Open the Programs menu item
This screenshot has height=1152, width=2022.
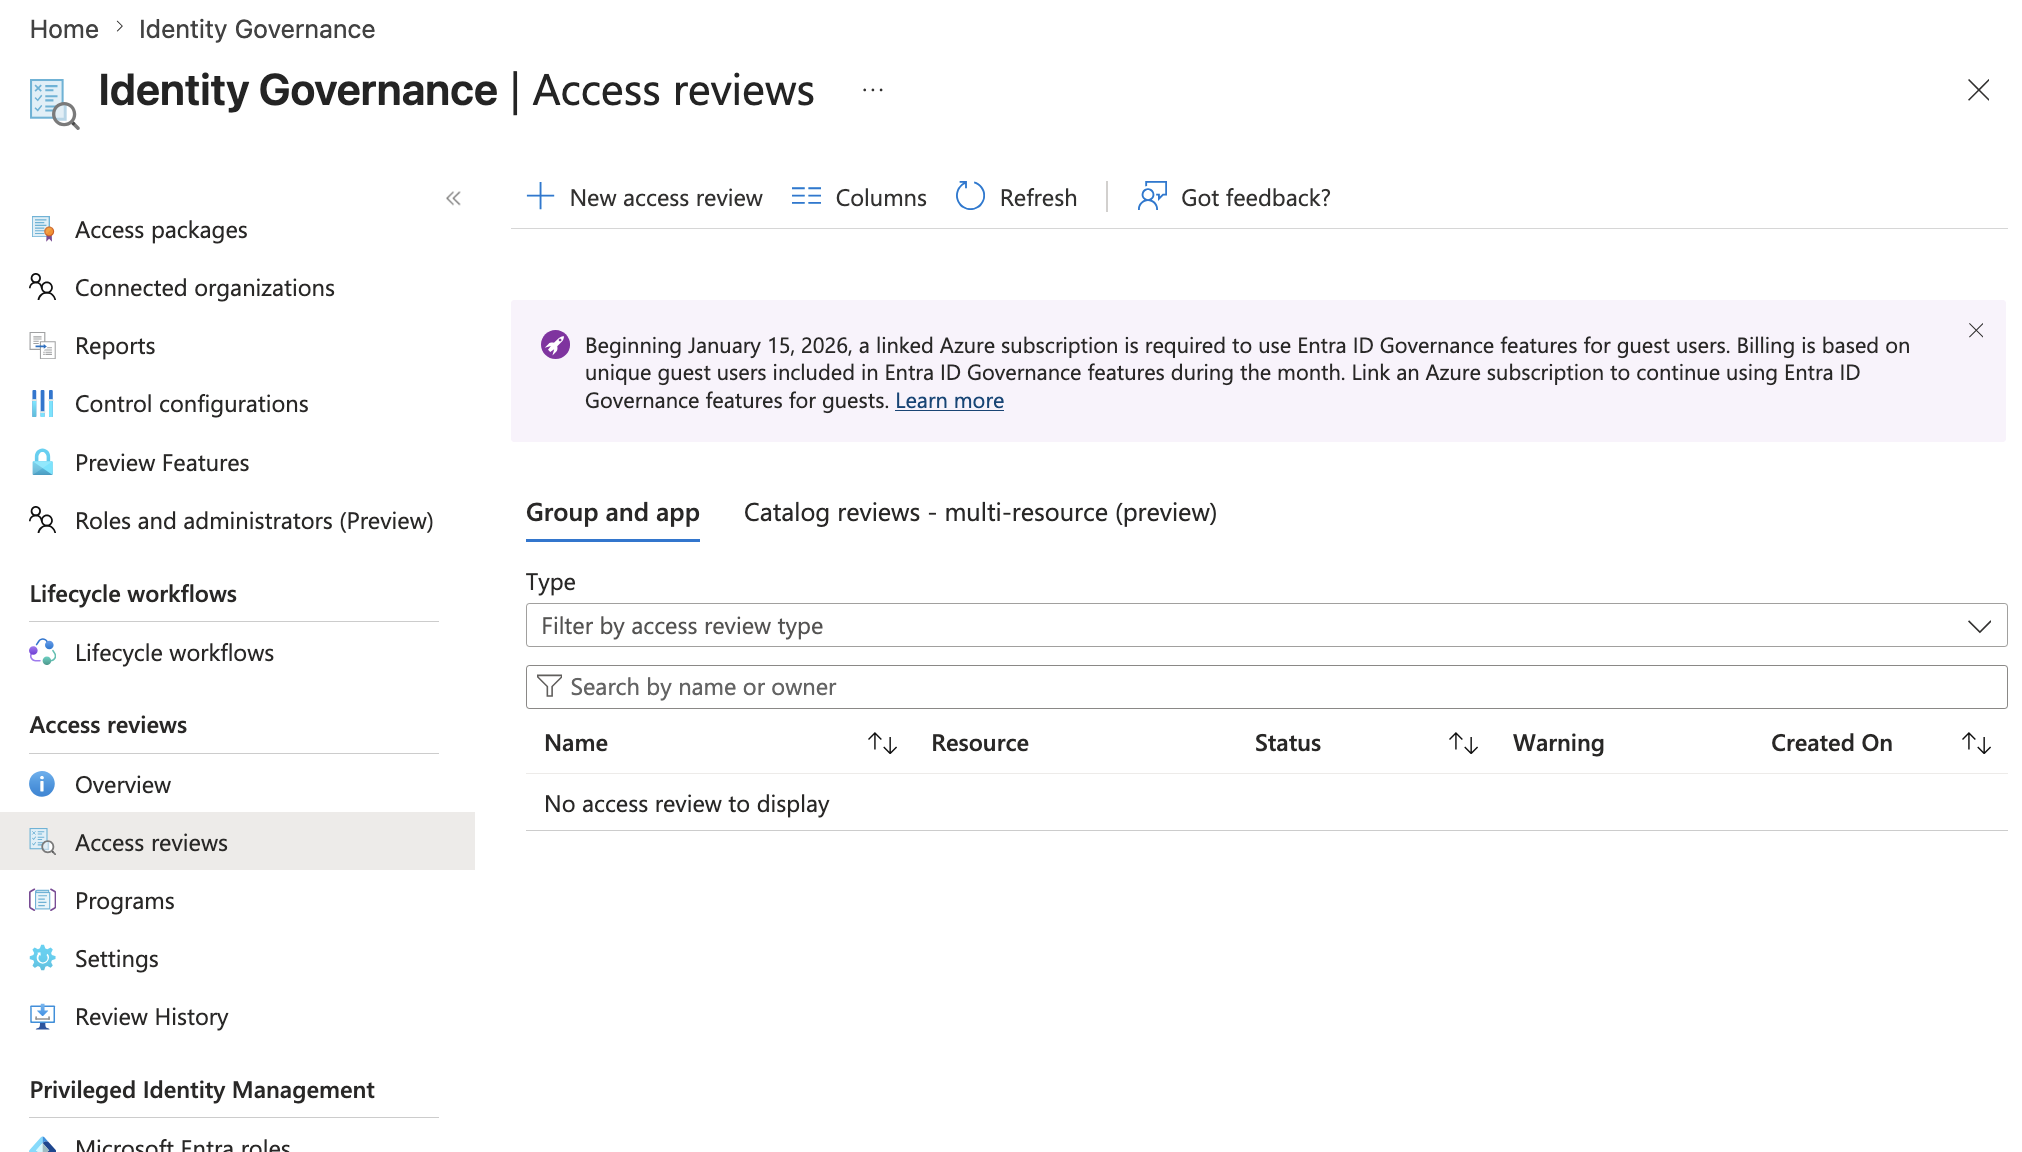tap(125, 900)
